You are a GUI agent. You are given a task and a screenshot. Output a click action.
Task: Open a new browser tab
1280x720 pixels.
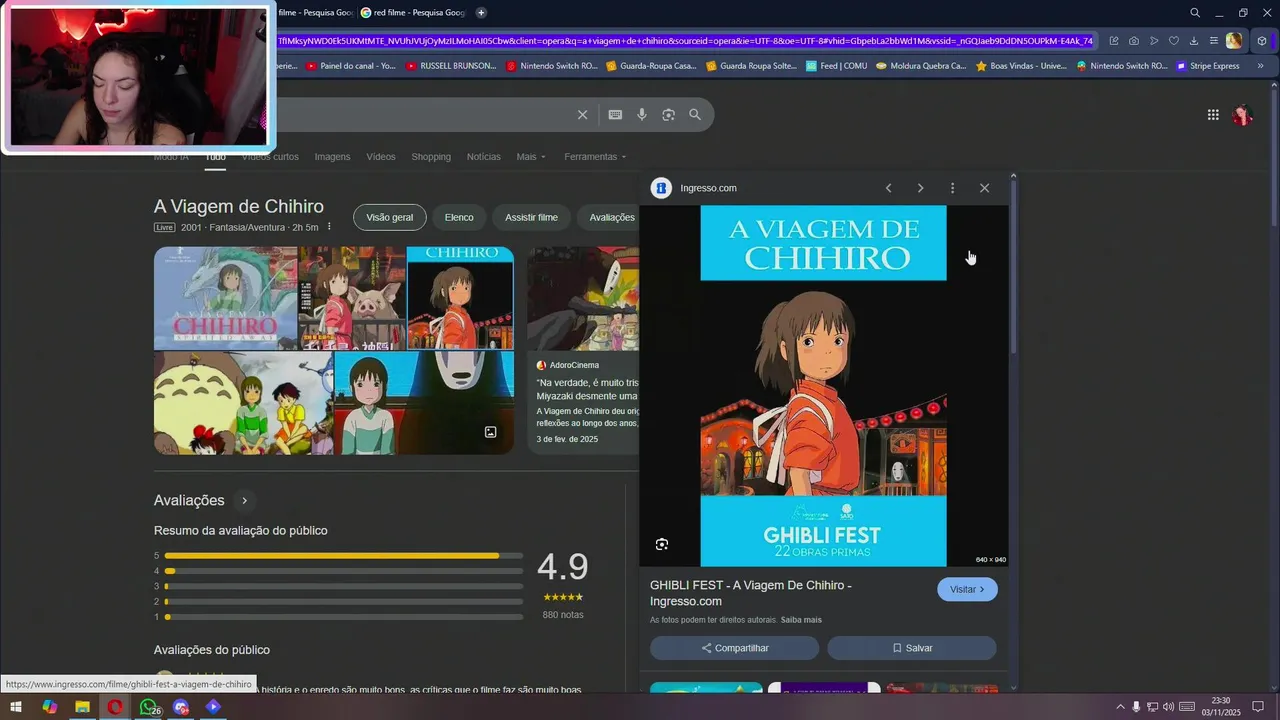(x=481, y=13)
